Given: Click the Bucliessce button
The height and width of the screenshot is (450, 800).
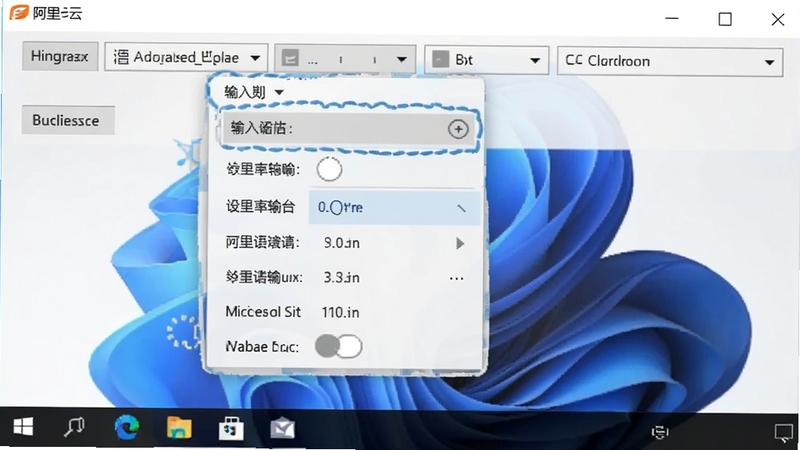Looking at the screenshot, I should point(68,120).
